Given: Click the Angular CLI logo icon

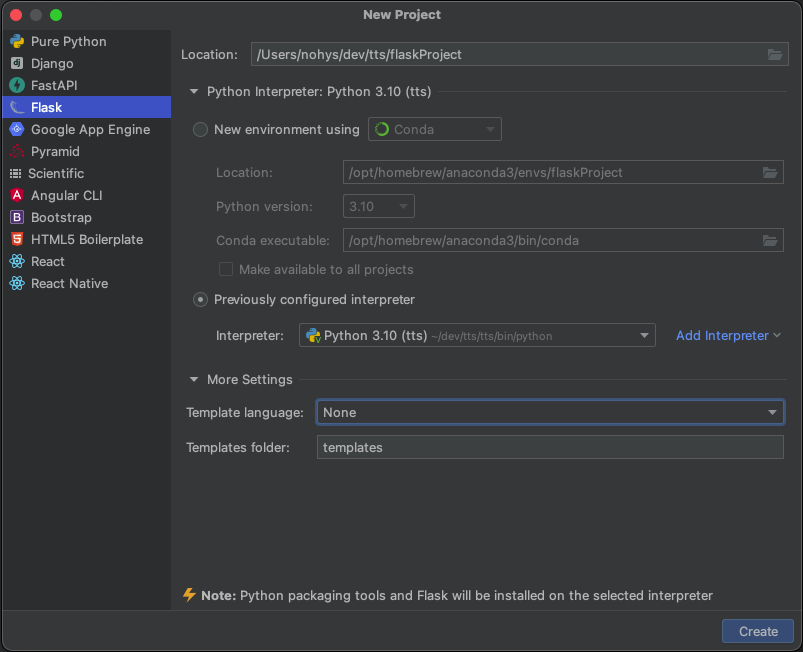Looking at the screenshot, I should click(17, 195).
